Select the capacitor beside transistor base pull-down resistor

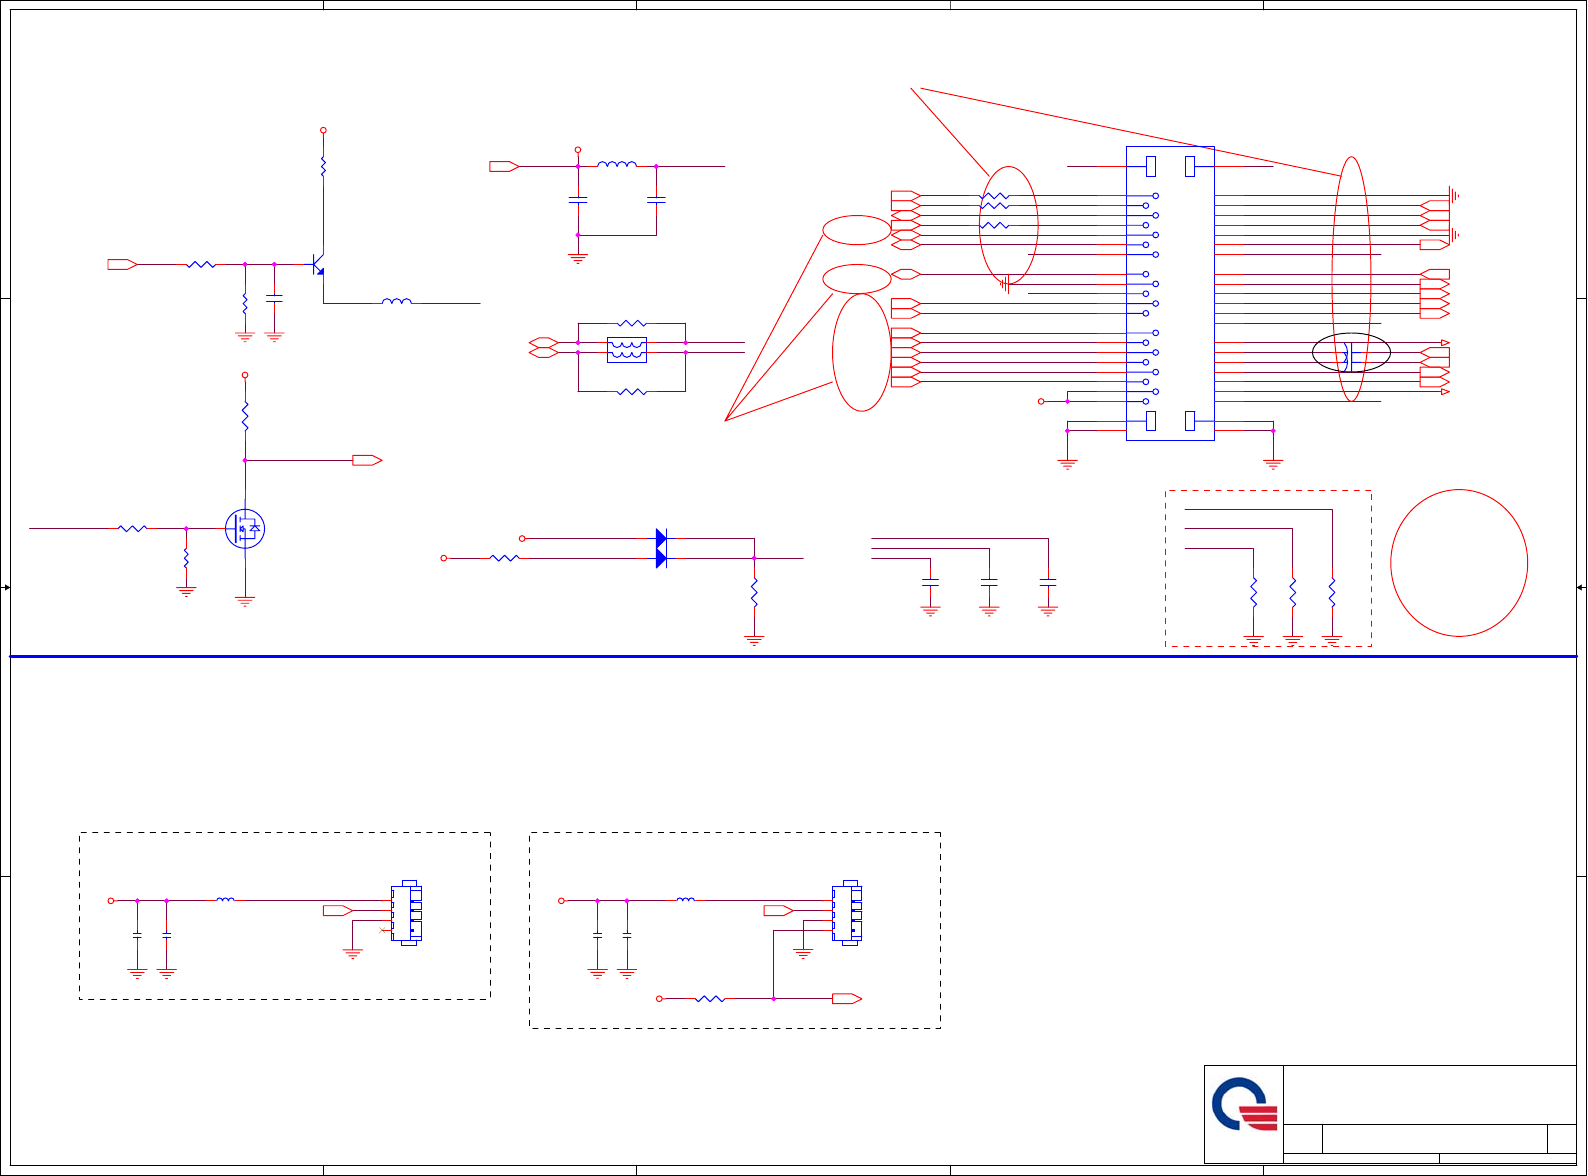(274, 298)
